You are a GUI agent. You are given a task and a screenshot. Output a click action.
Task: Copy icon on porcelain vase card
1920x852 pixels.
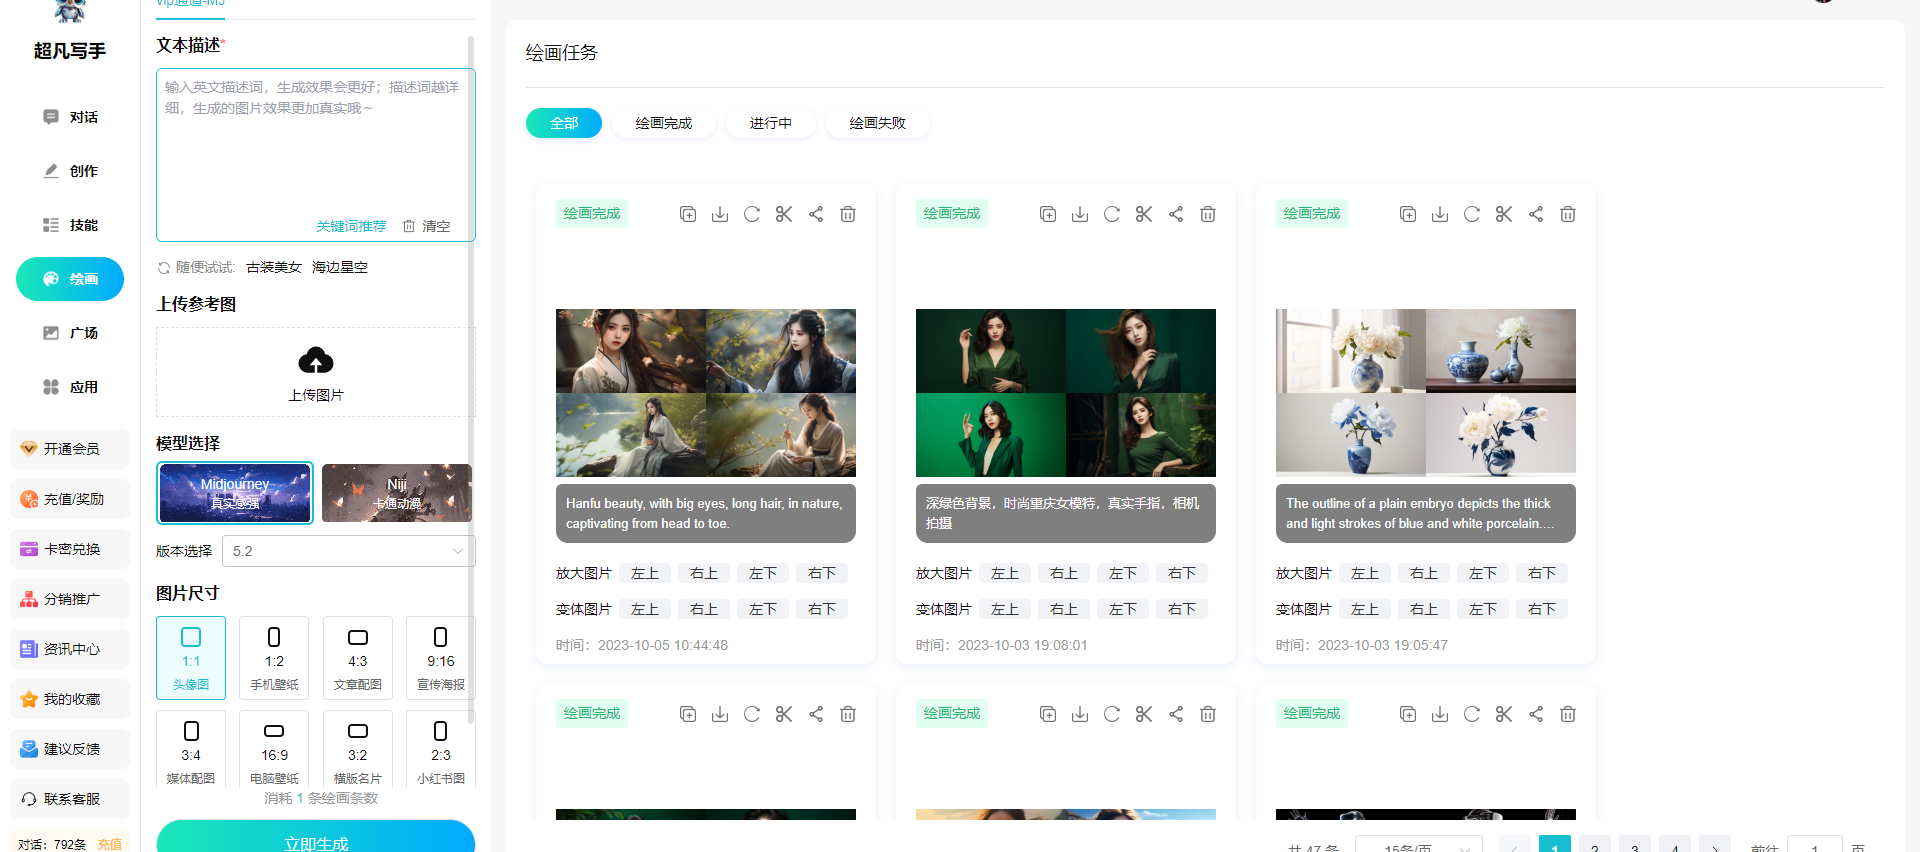point(1408,214)
